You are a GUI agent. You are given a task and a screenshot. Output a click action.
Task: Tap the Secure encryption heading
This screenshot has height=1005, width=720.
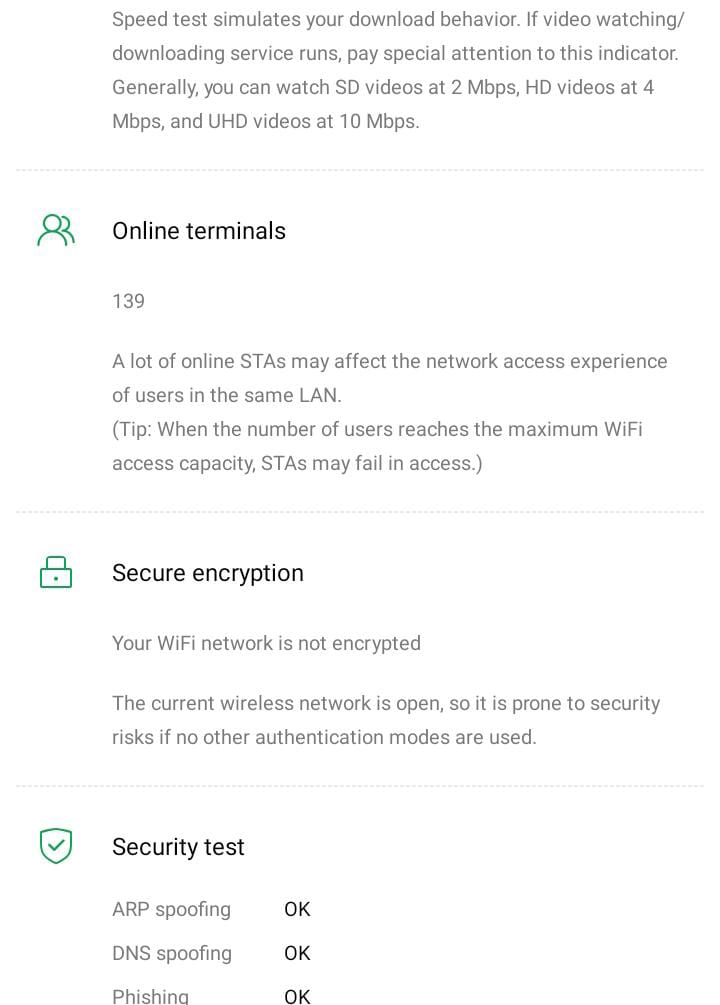click(207, 573)
